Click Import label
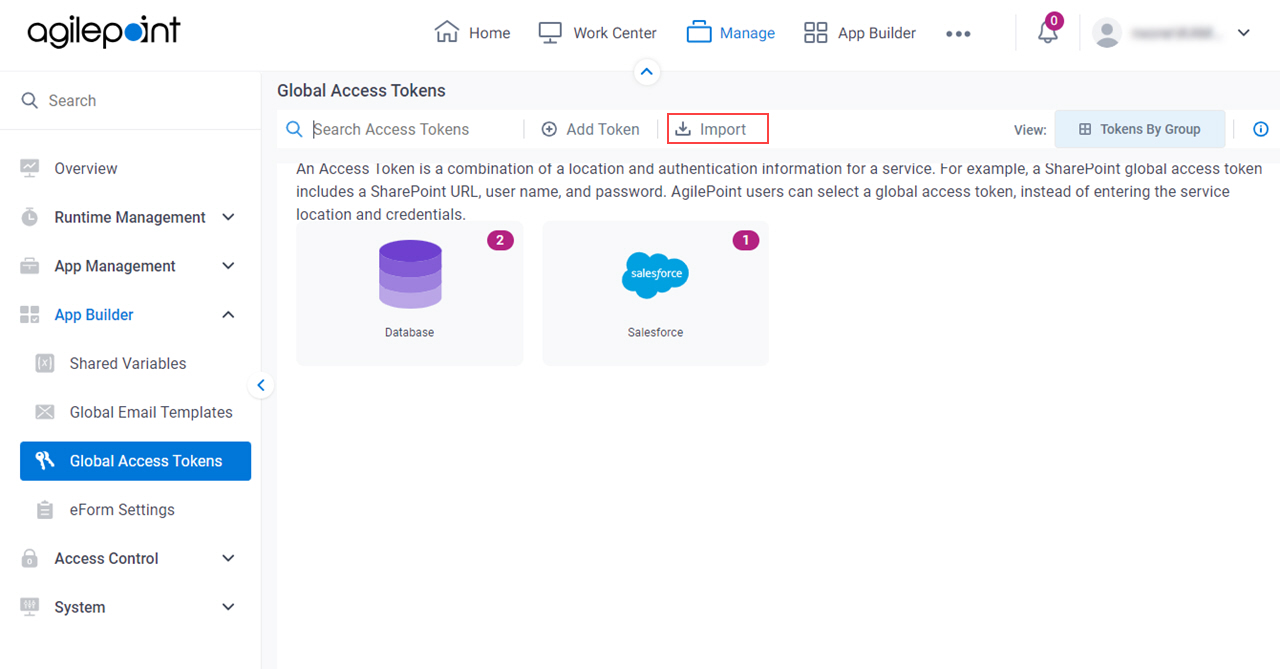The image size is (1280, 669). point(723,129)
